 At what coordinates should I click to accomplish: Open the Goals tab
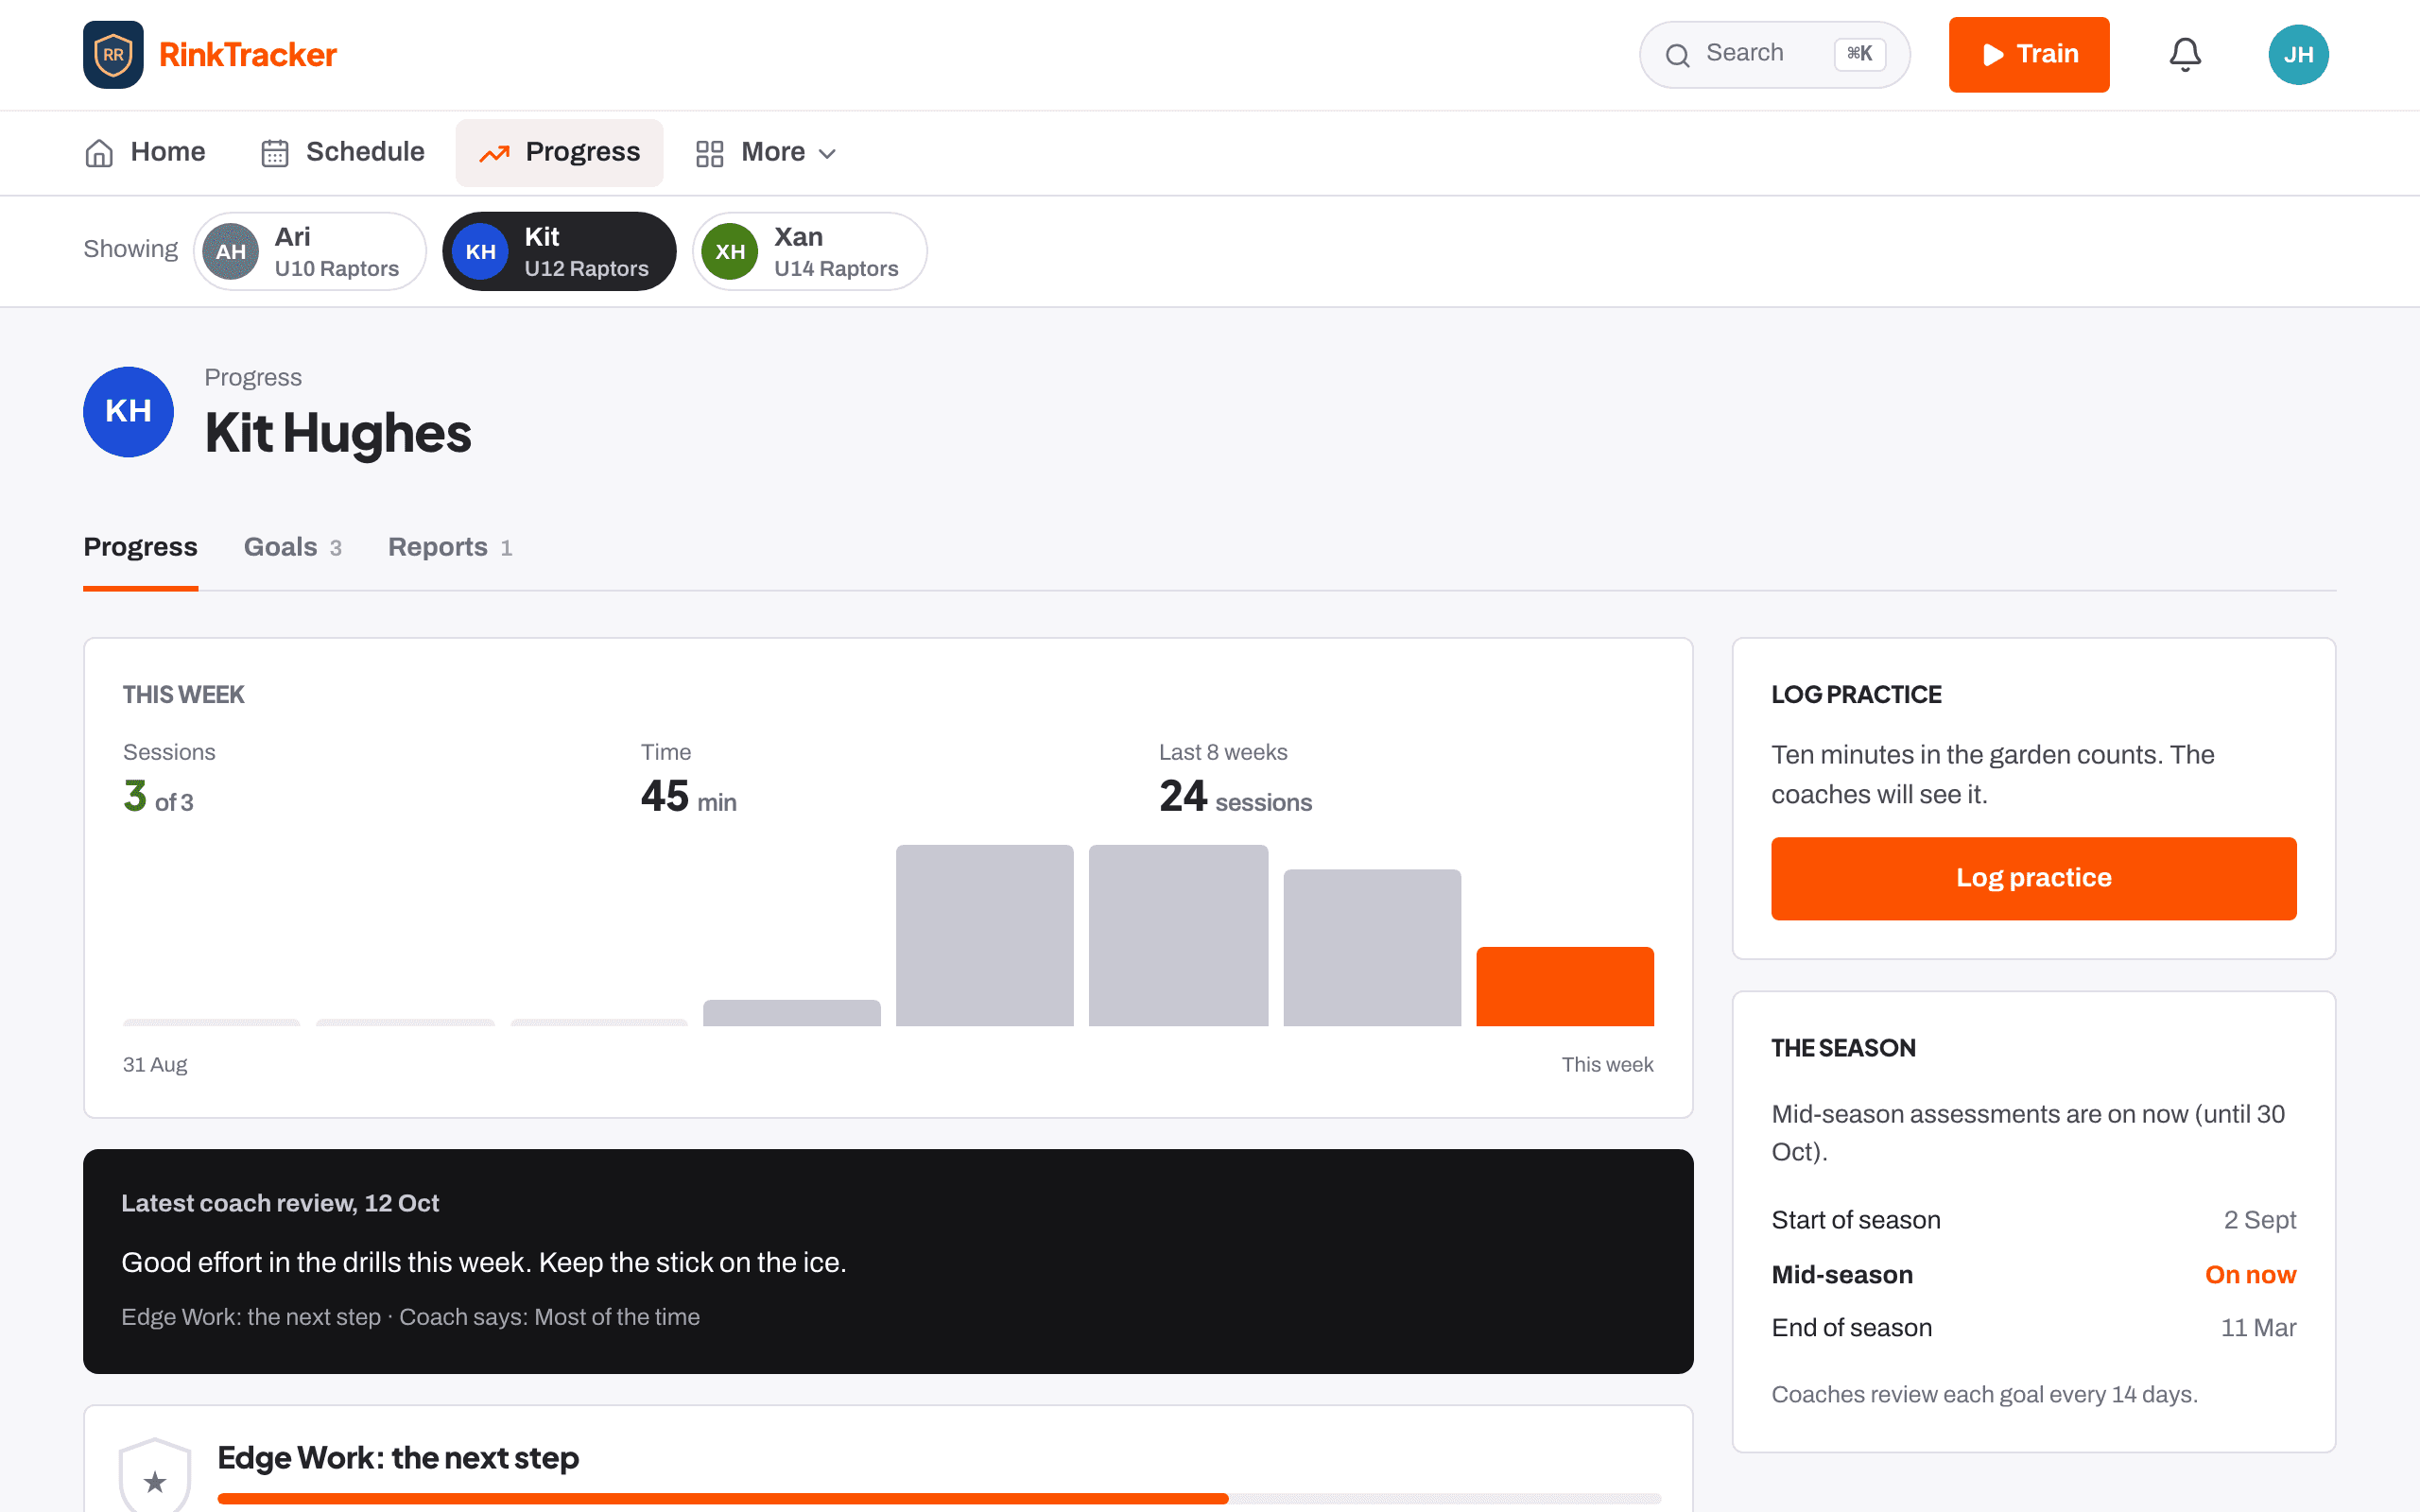coord(293,547)
